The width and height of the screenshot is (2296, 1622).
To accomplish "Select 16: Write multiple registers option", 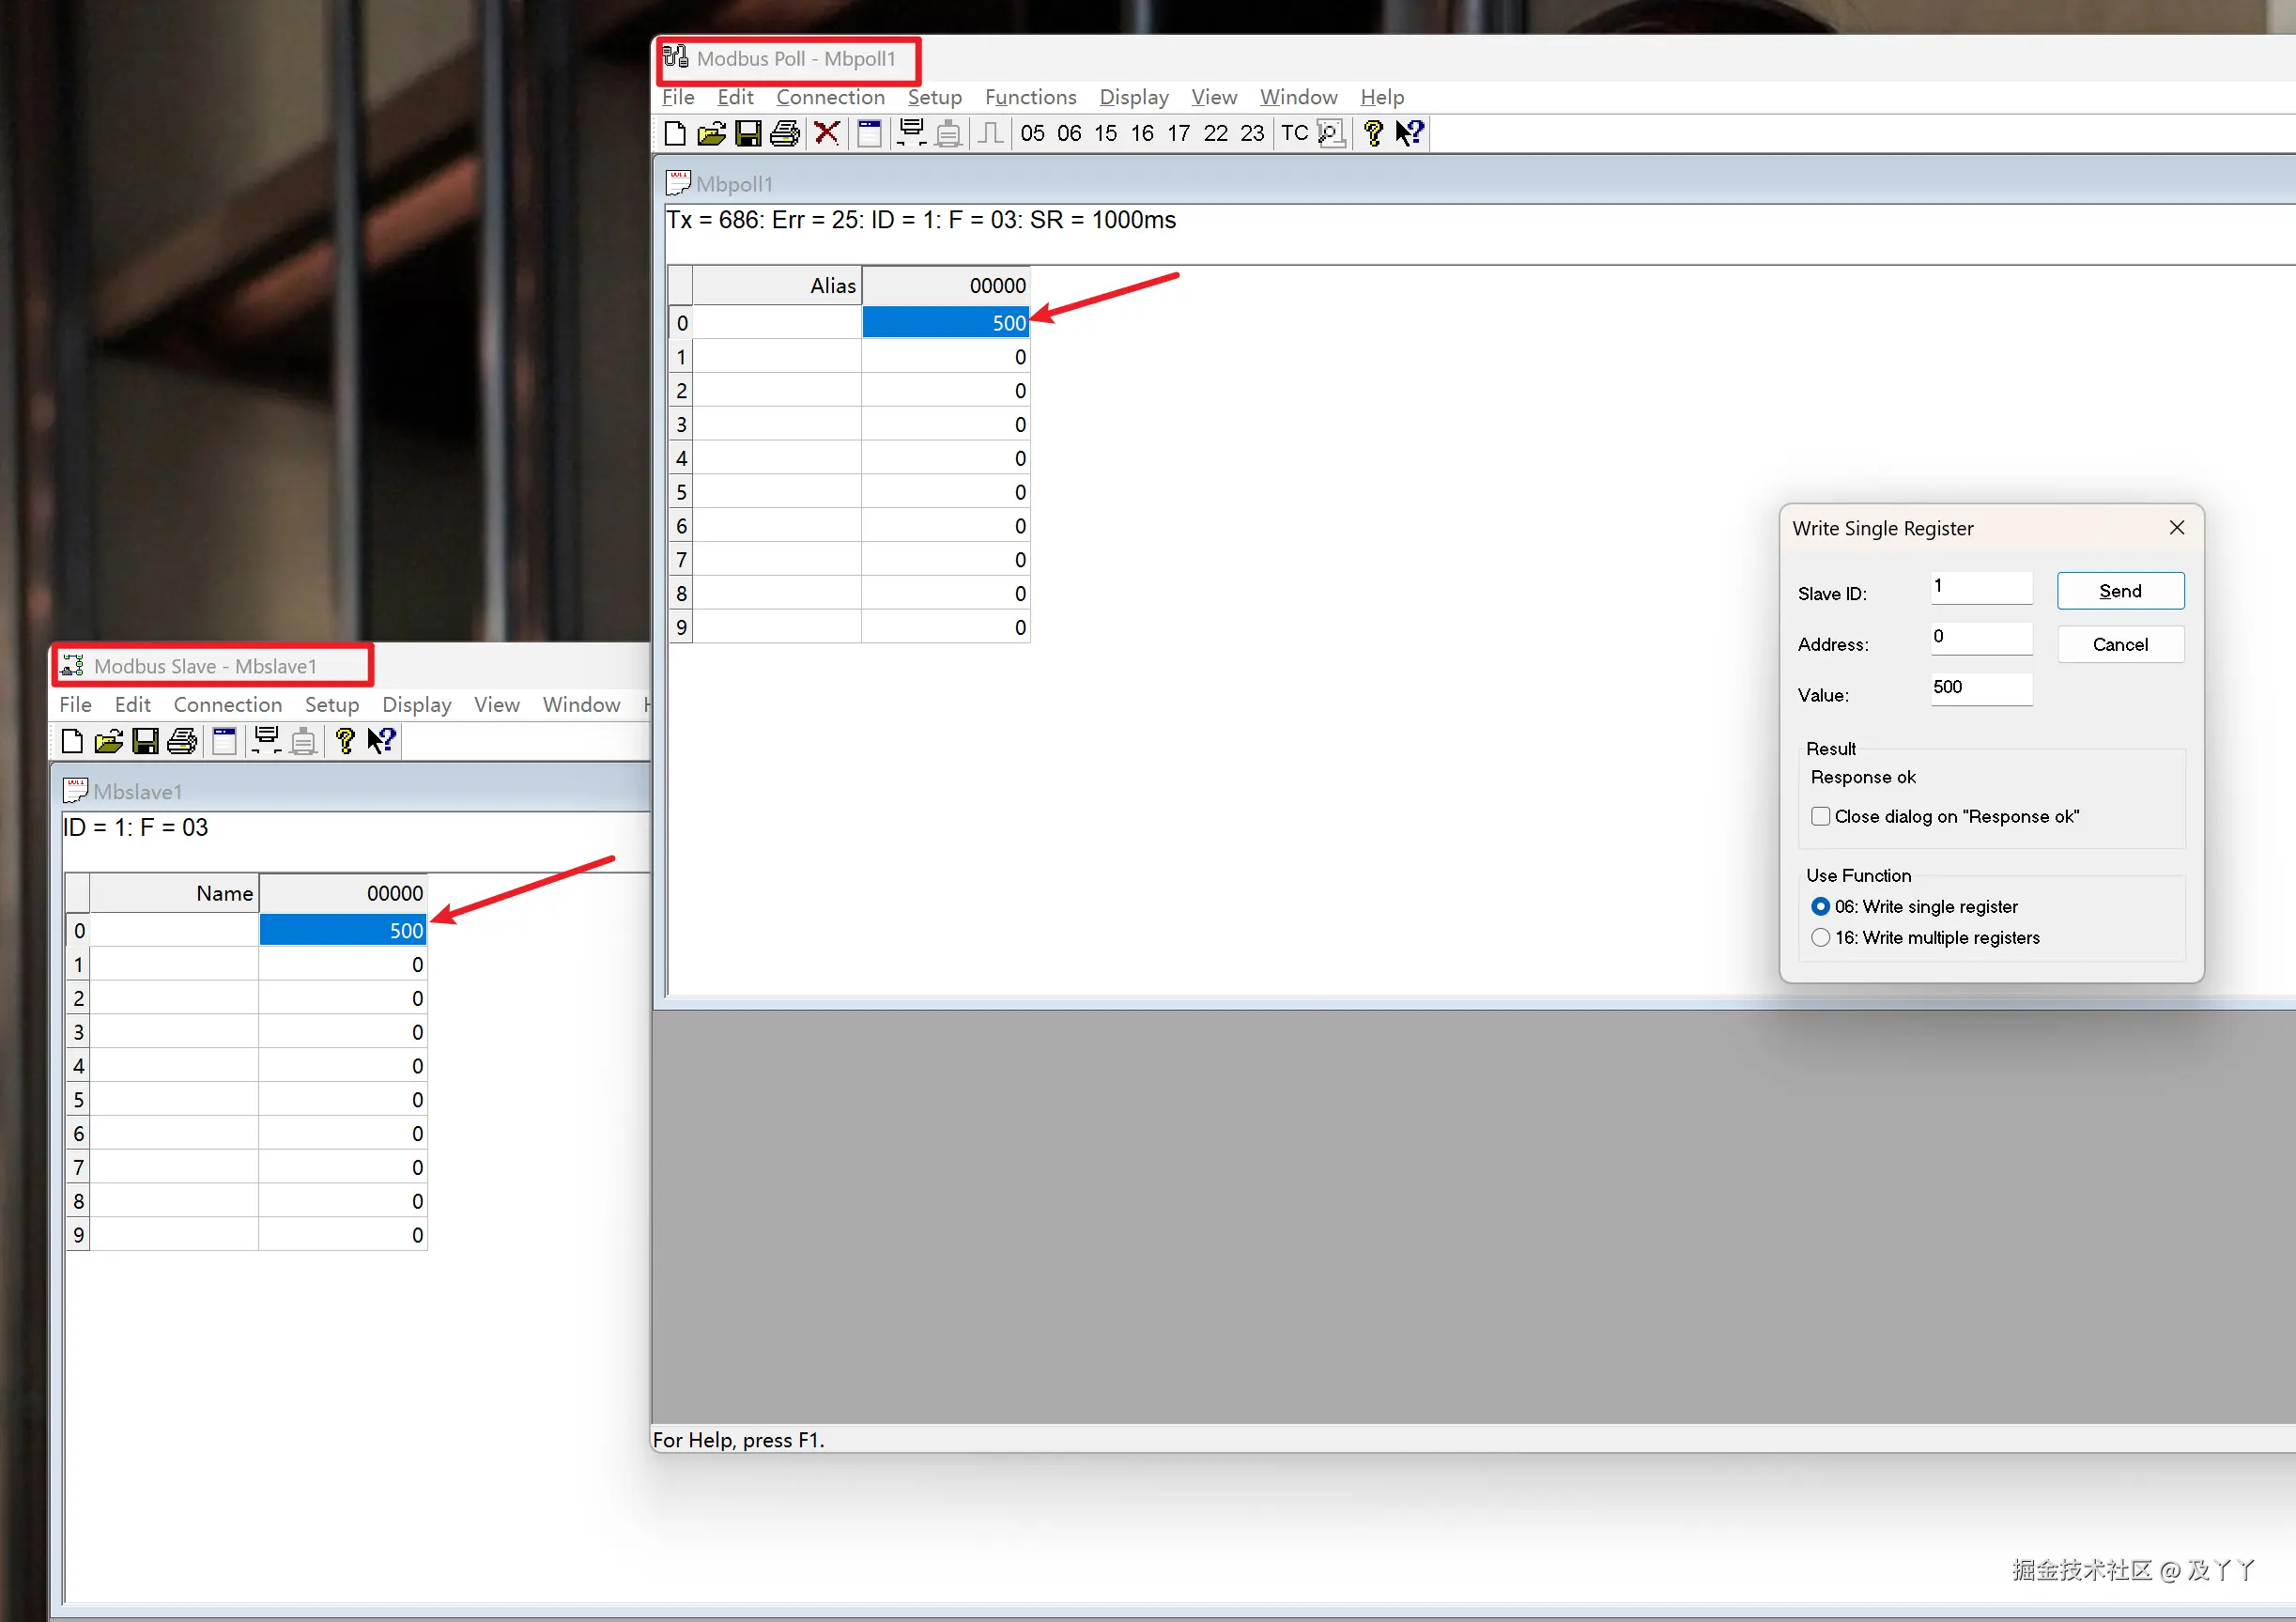I will [1821, 938].
